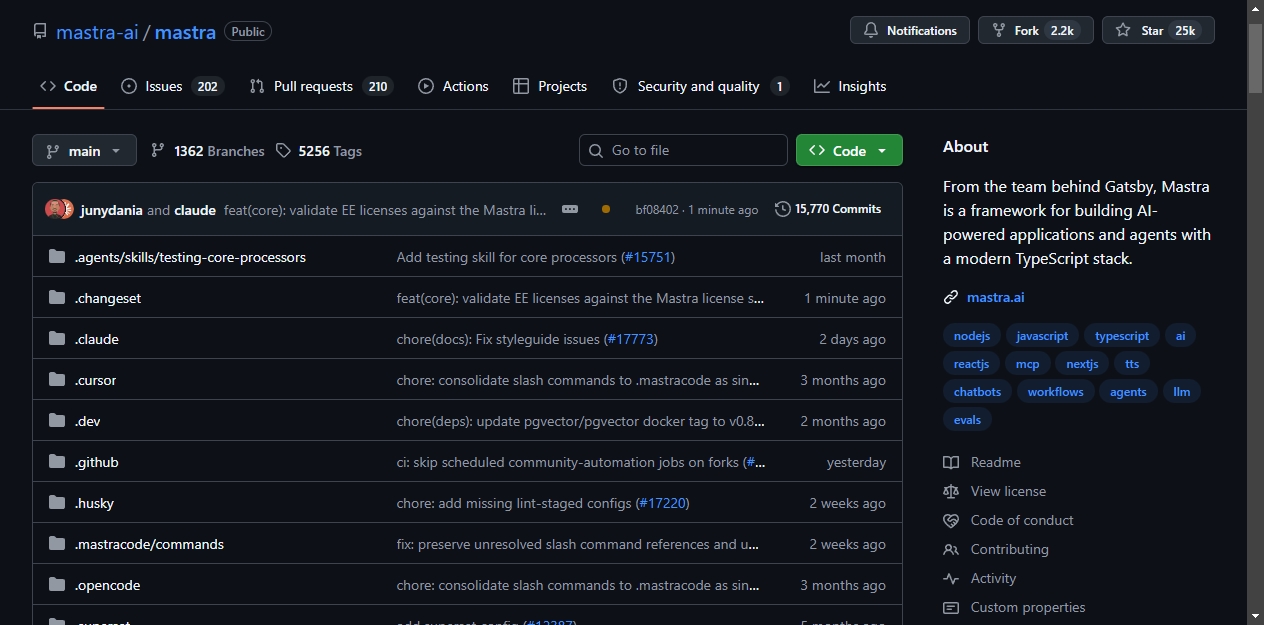Viewport: 1264px width, 625px height.
Task: Open the claude co-author link
Action: pos(195,210)
